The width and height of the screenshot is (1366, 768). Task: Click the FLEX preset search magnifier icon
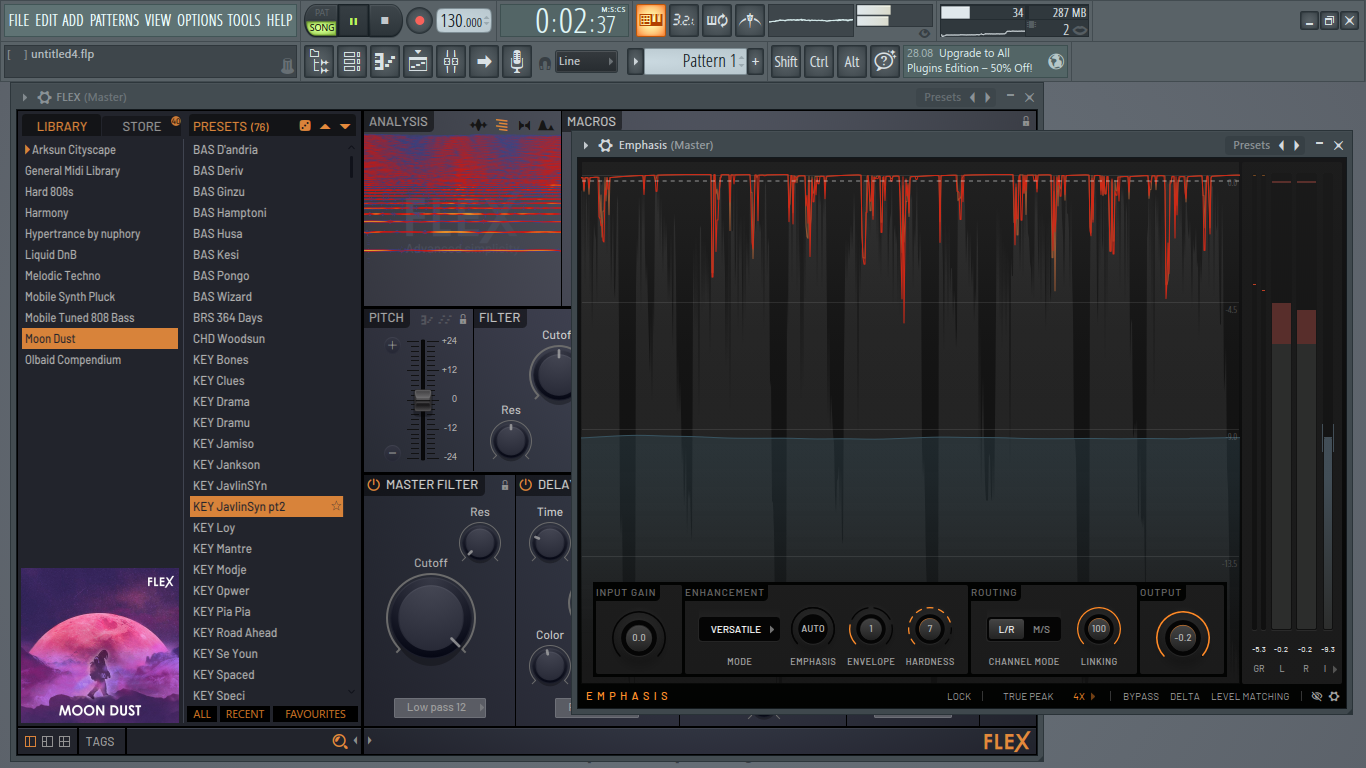pyautogui.click(x=340, y=741)
